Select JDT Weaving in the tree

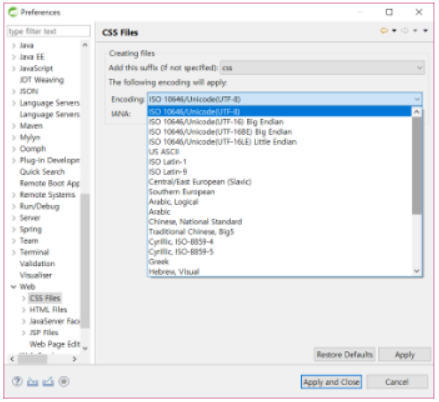tap(42, 80)
